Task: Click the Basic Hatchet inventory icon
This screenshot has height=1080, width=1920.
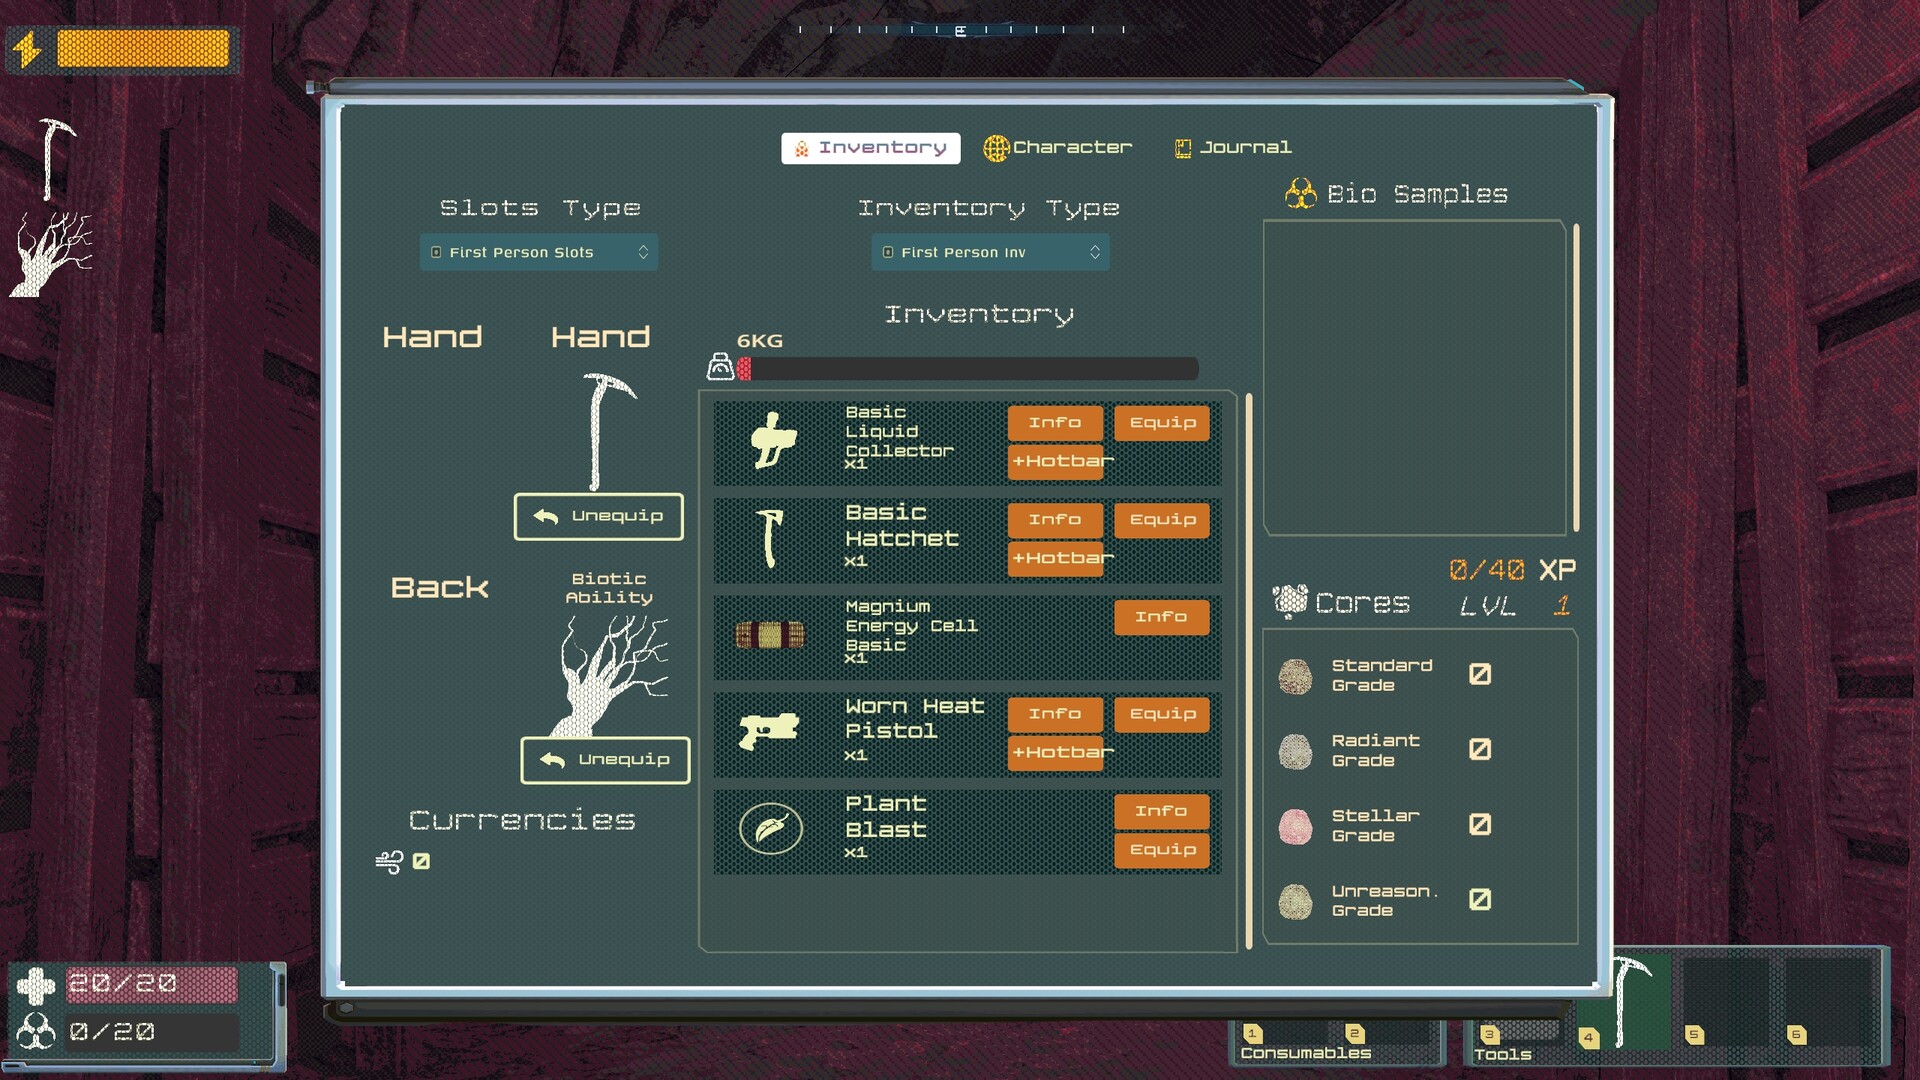Action: pyautogui.click(x=770, y=538)
